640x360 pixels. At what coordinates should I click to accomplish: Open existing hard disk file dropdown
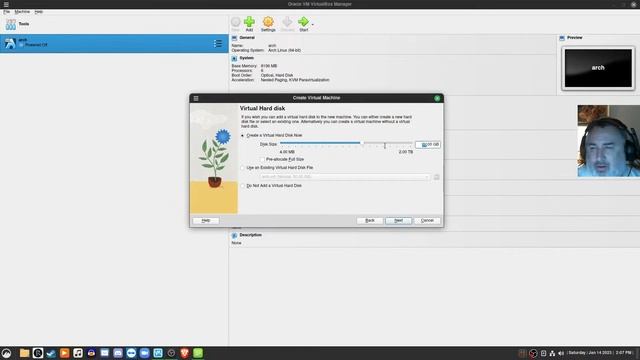[345, 177]
